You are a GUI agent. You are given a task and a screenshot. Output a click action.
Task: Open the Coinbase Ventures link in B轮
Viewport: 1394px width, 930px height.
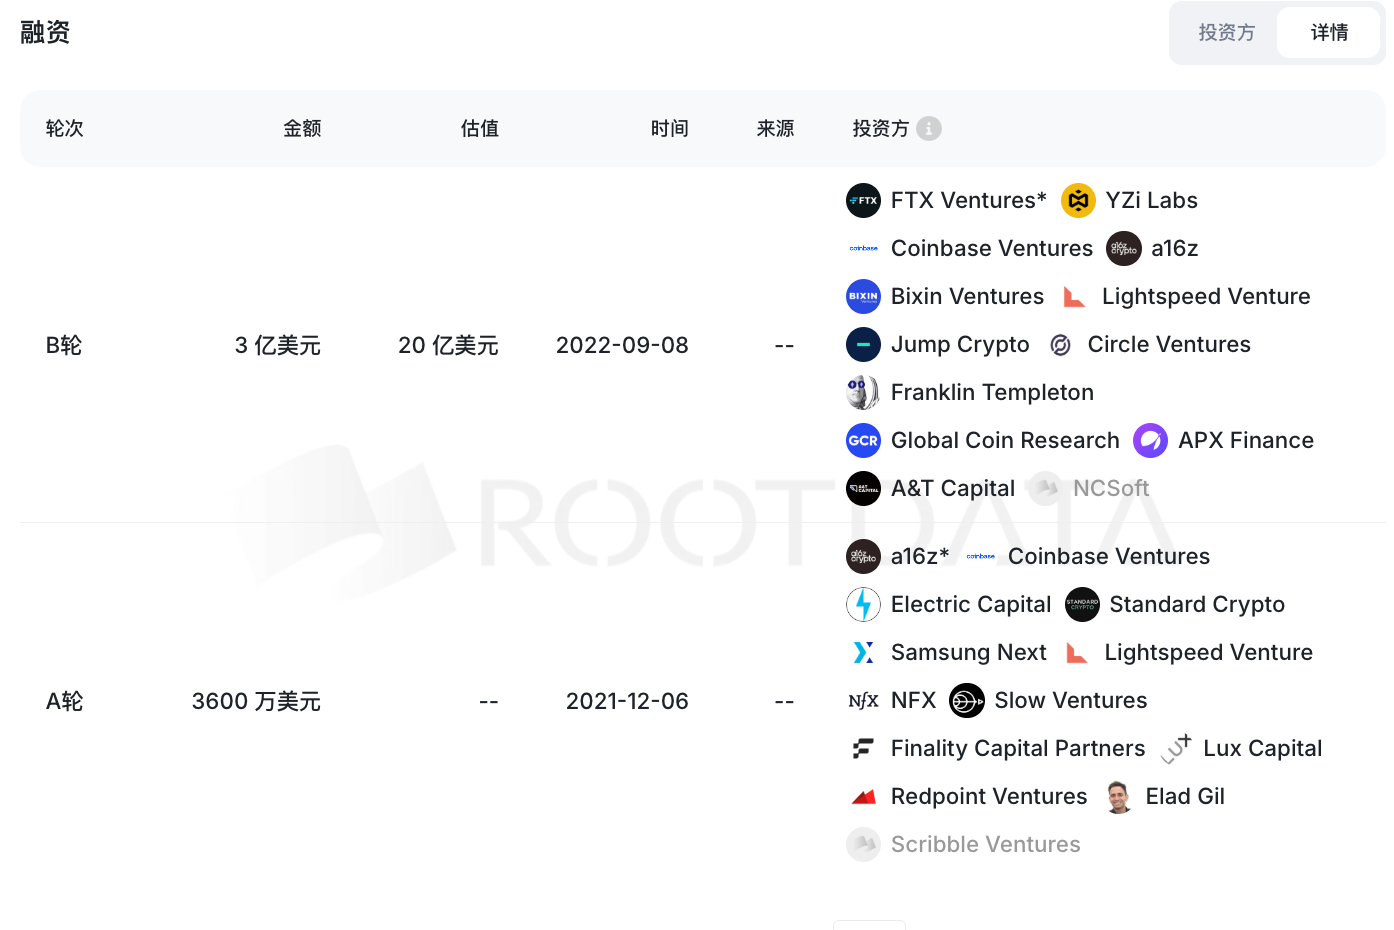click(991, 249)
